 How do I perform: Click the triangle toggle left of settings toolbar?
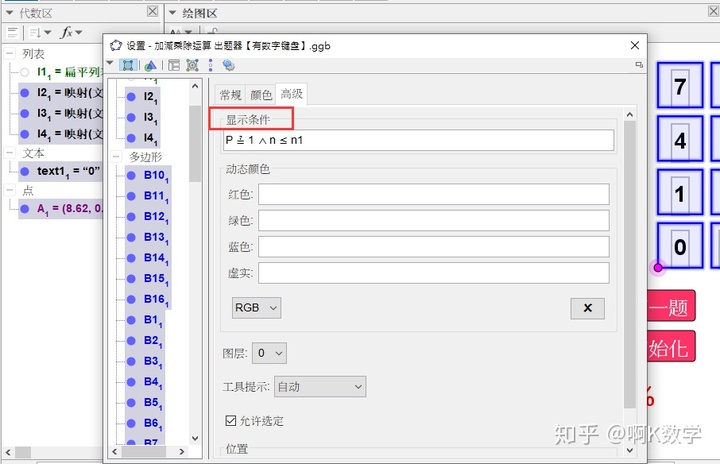click(110, 63)
